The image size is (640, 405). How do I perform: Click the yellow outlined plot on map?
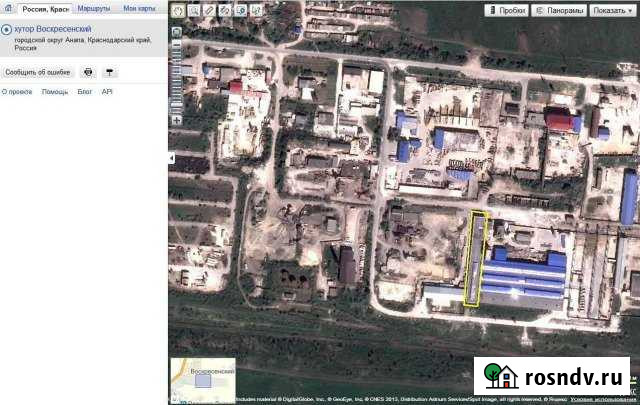click(475, 258)
